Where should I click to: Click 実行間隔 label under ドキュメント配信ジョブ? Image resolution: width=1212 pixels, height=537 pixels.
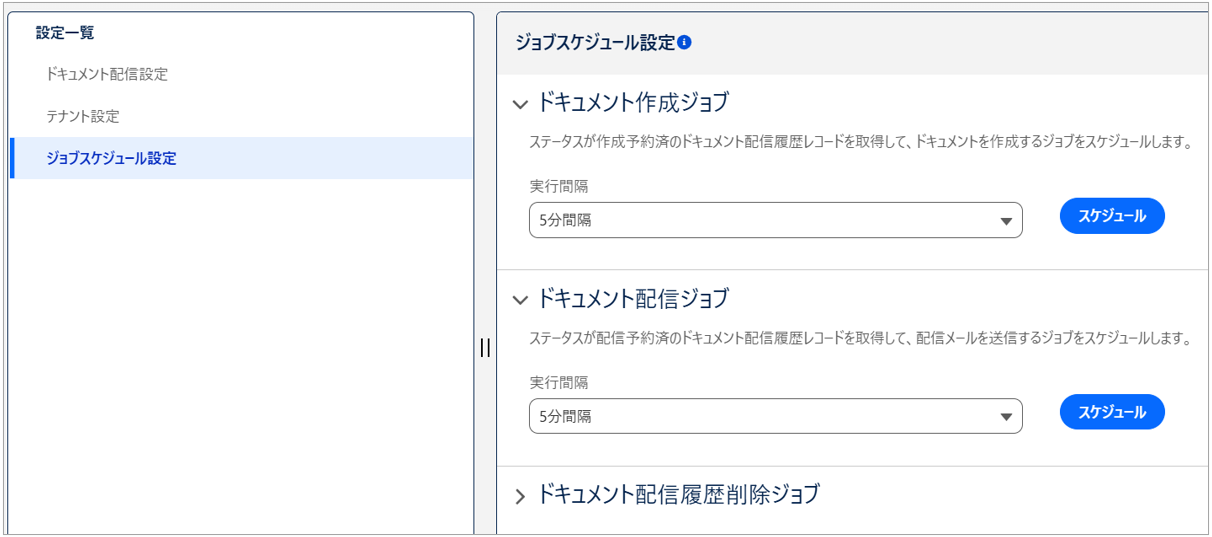tap(559, 383)
